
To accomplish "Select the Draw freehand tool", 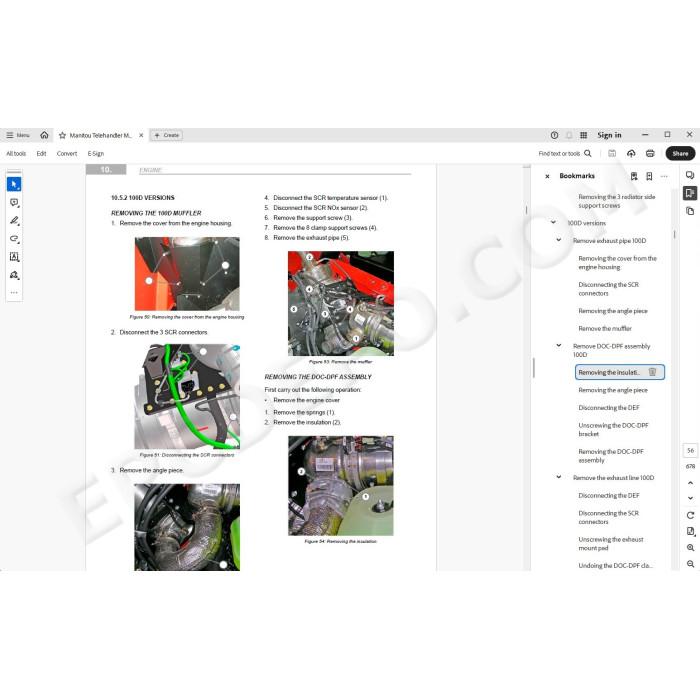I will 14,238.
